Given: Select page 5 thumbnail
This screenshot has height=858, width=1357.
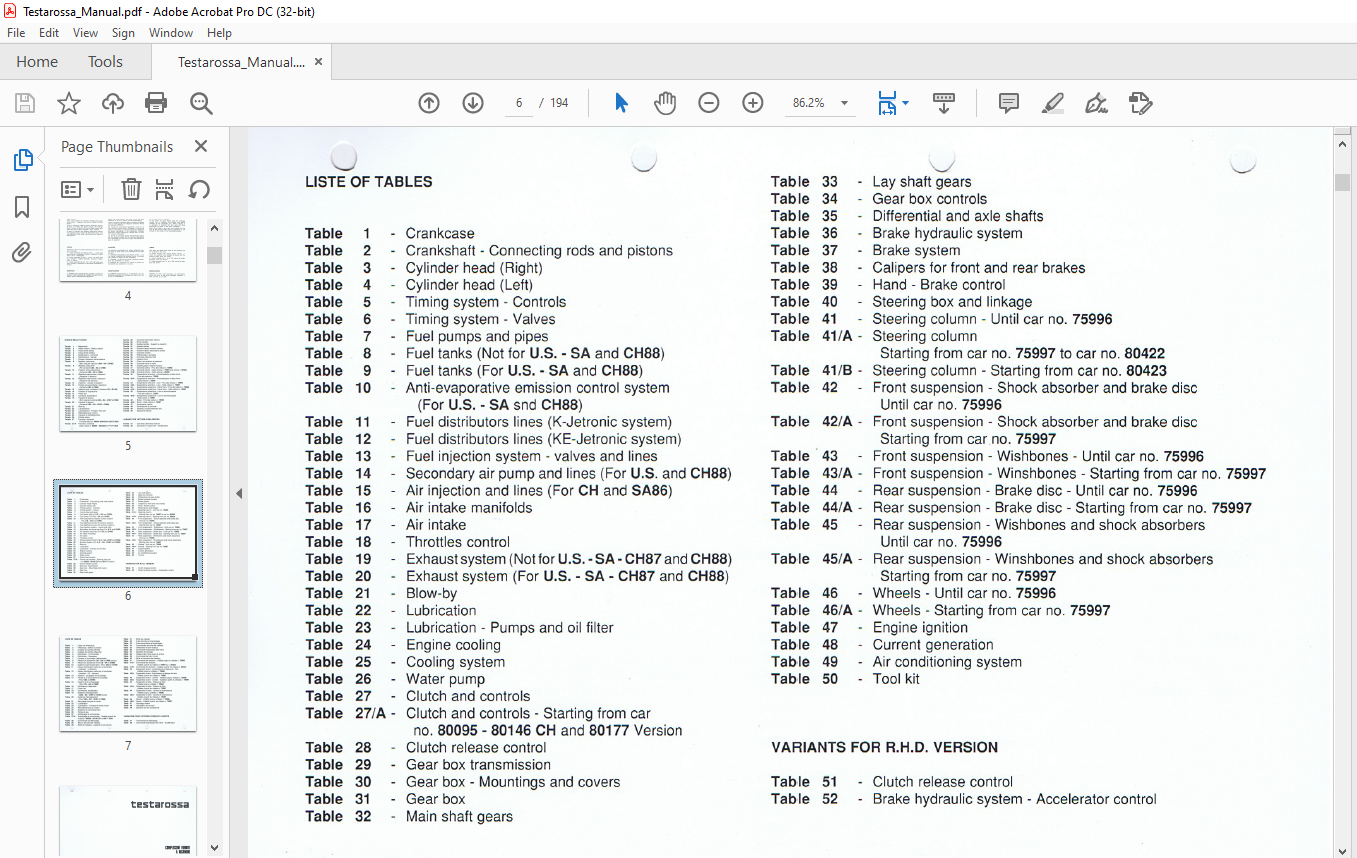Looking at the screenshot, I should point(128,384).
